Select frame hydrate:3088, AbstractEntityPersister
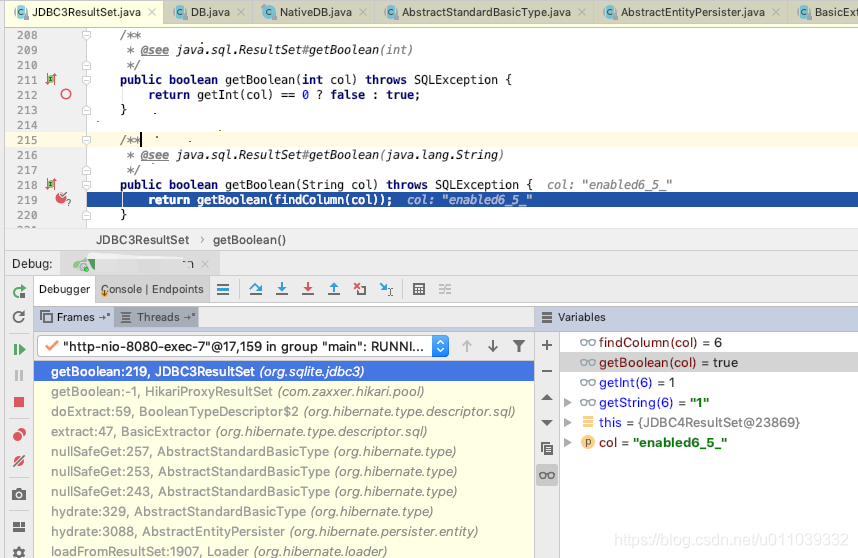The image size is (858, 558). click(x=283, y=532)
